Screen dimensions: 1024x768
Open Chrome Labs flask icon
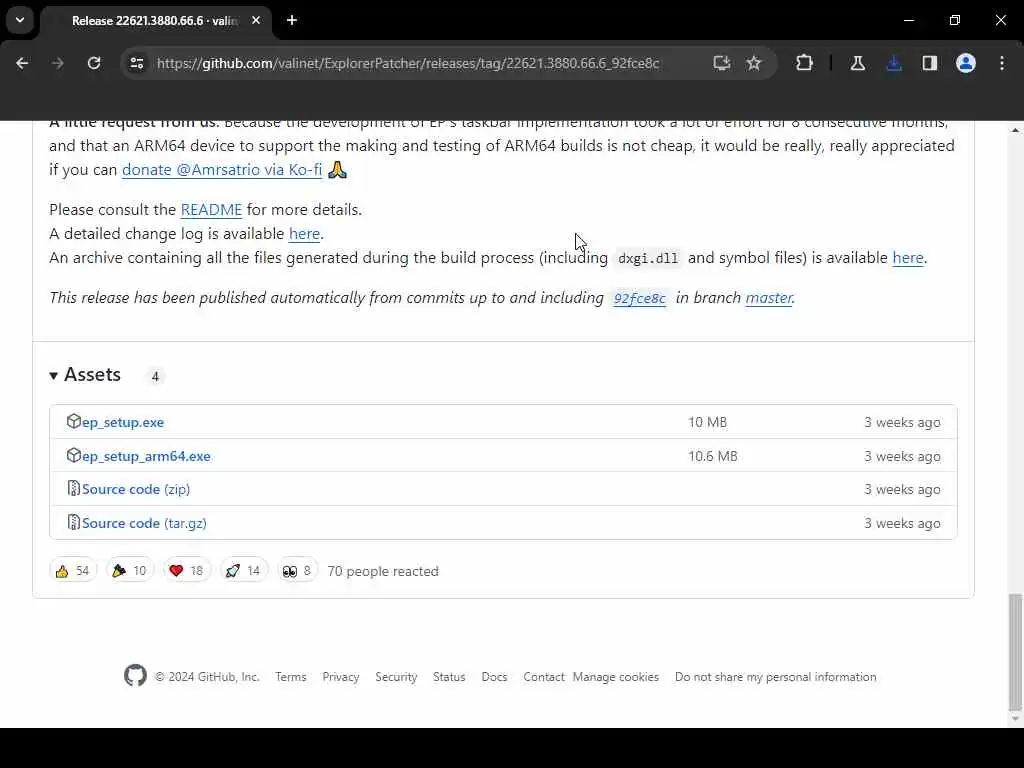tap(857, 63)
